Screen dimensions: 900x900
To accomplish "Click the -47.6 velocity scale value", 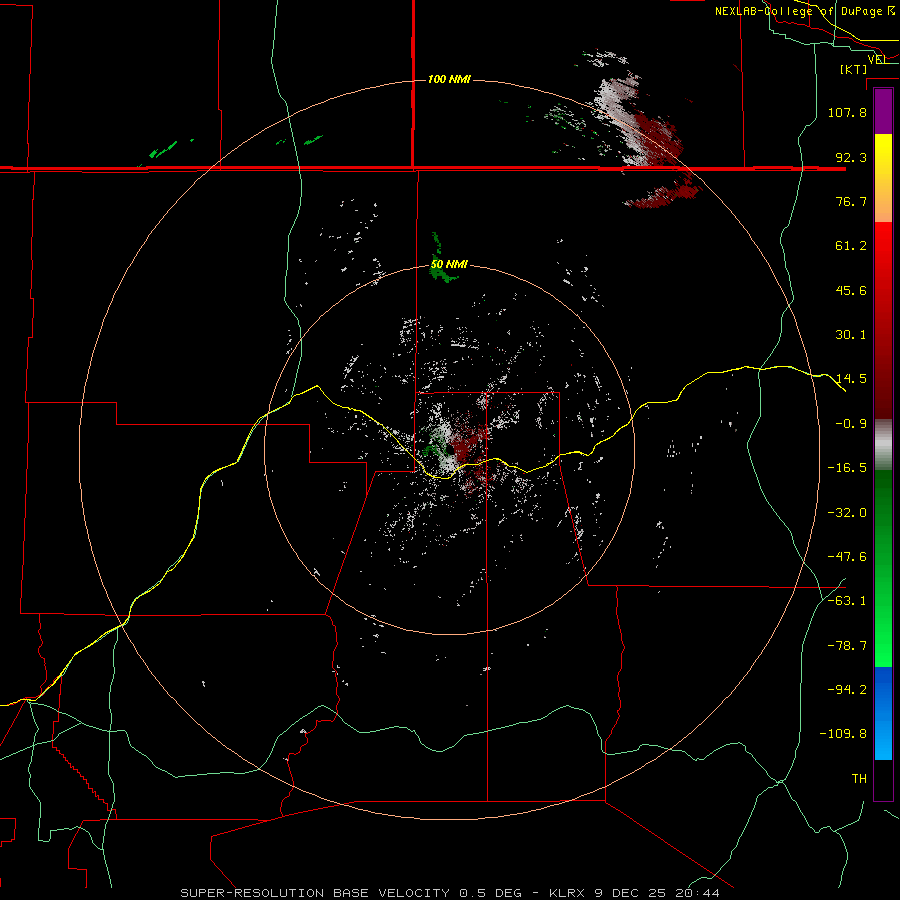I will 847,557.
